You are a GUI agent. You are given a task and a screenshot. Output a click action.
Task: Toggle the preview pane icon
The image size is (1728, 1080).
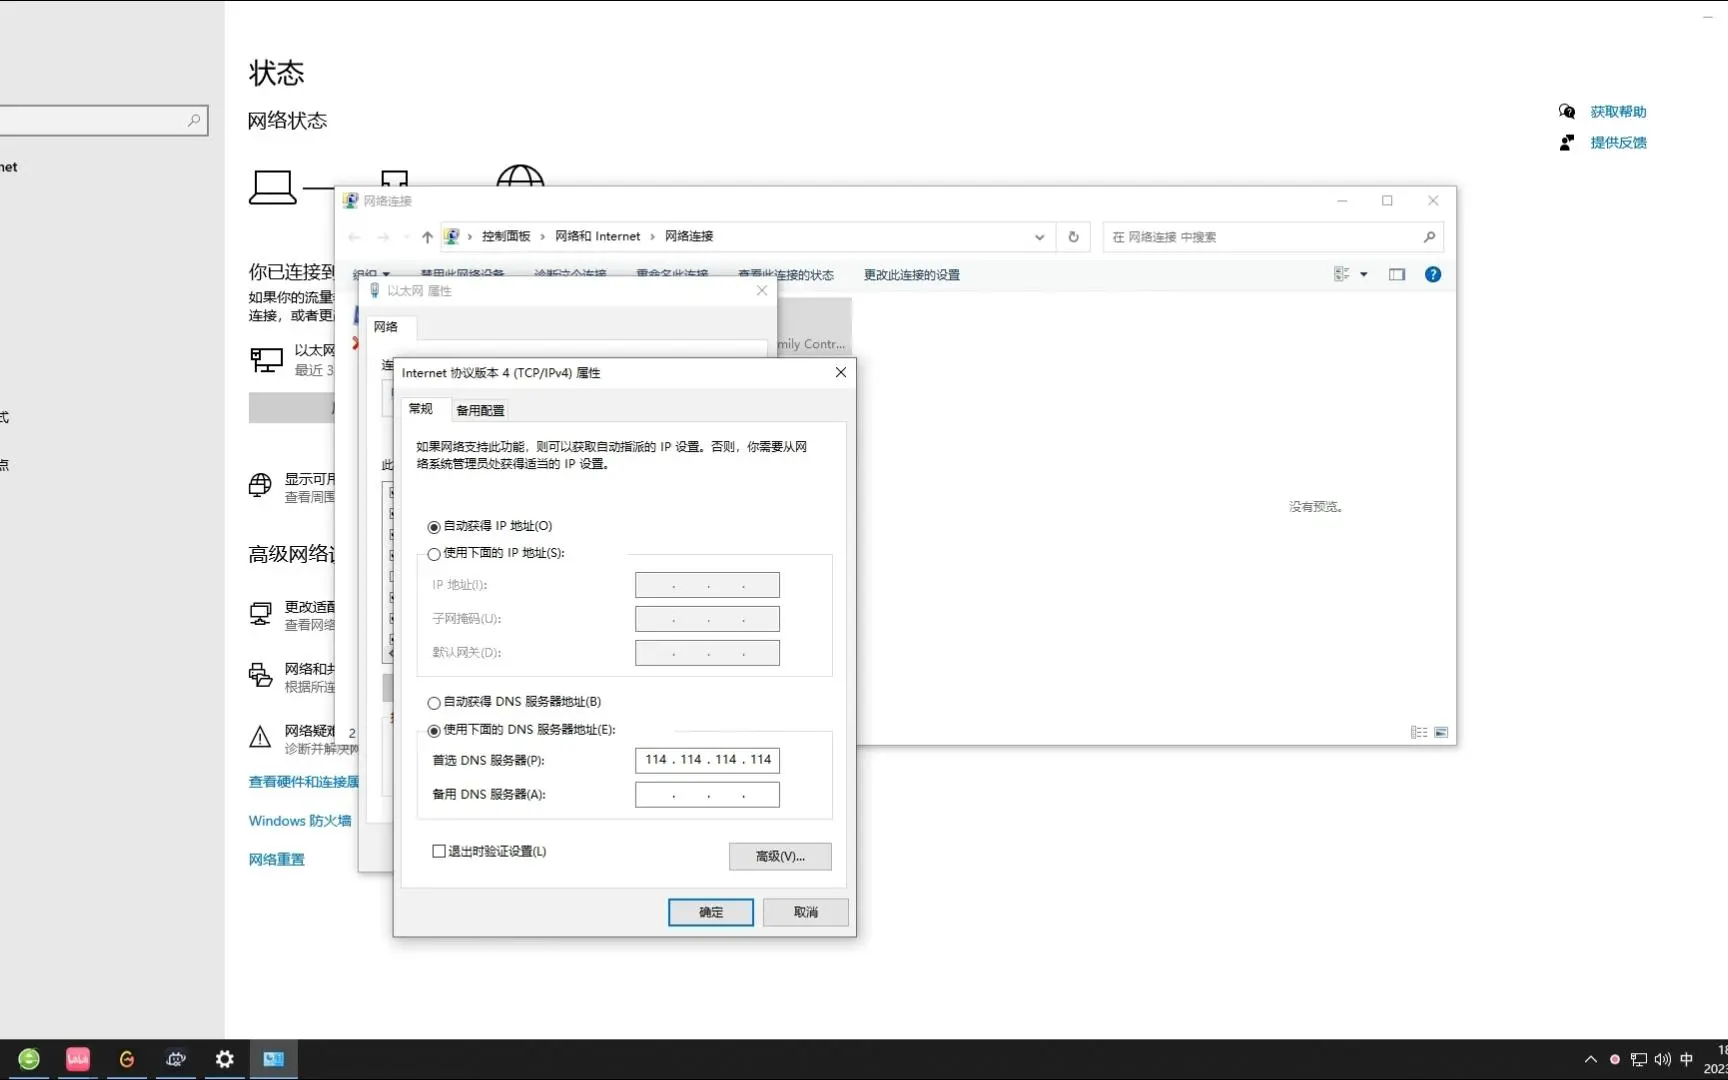[1397, 274]
